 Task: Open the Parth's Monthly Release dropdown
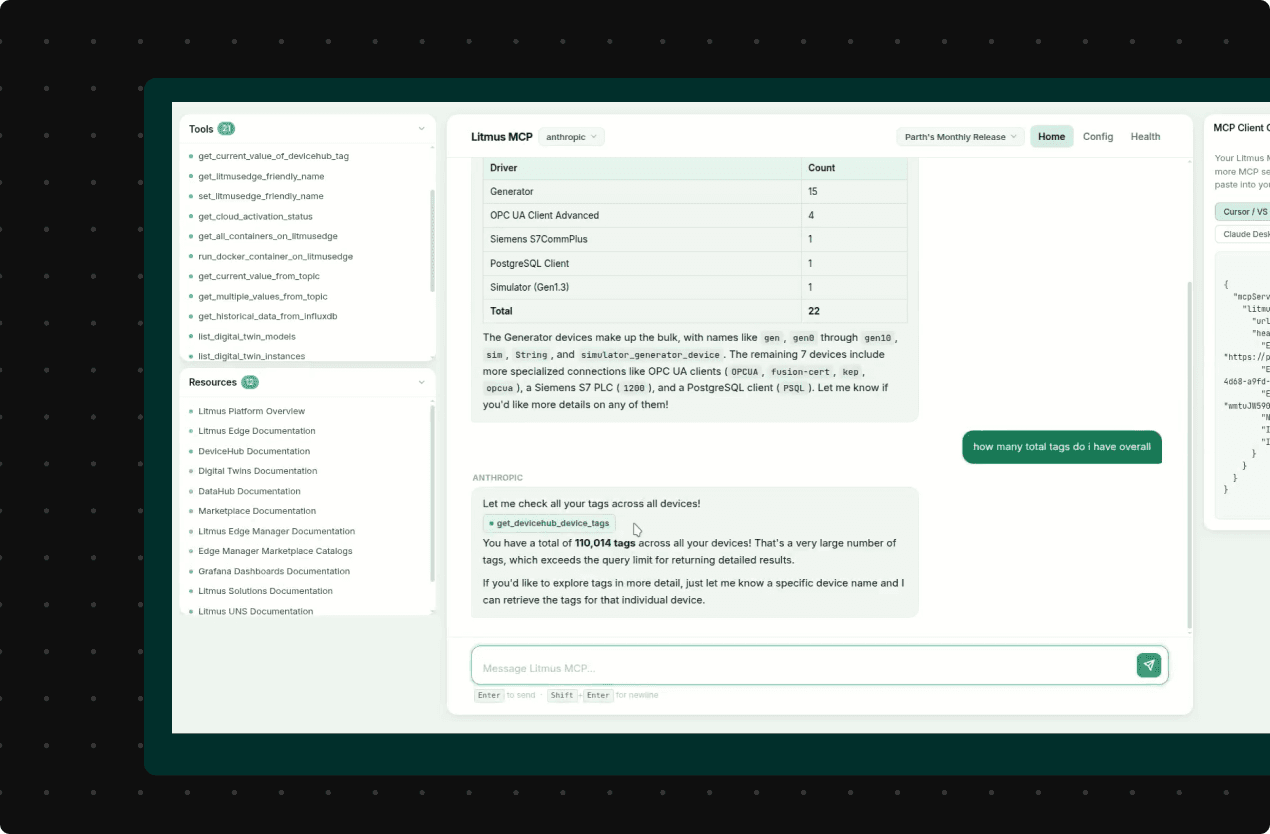[x=959, y=136]
